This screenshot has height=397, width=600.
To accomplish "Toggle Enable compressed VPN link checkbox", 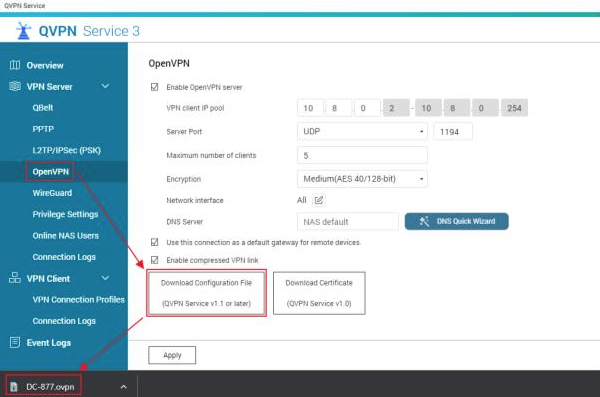I will (x=155, y=260).
